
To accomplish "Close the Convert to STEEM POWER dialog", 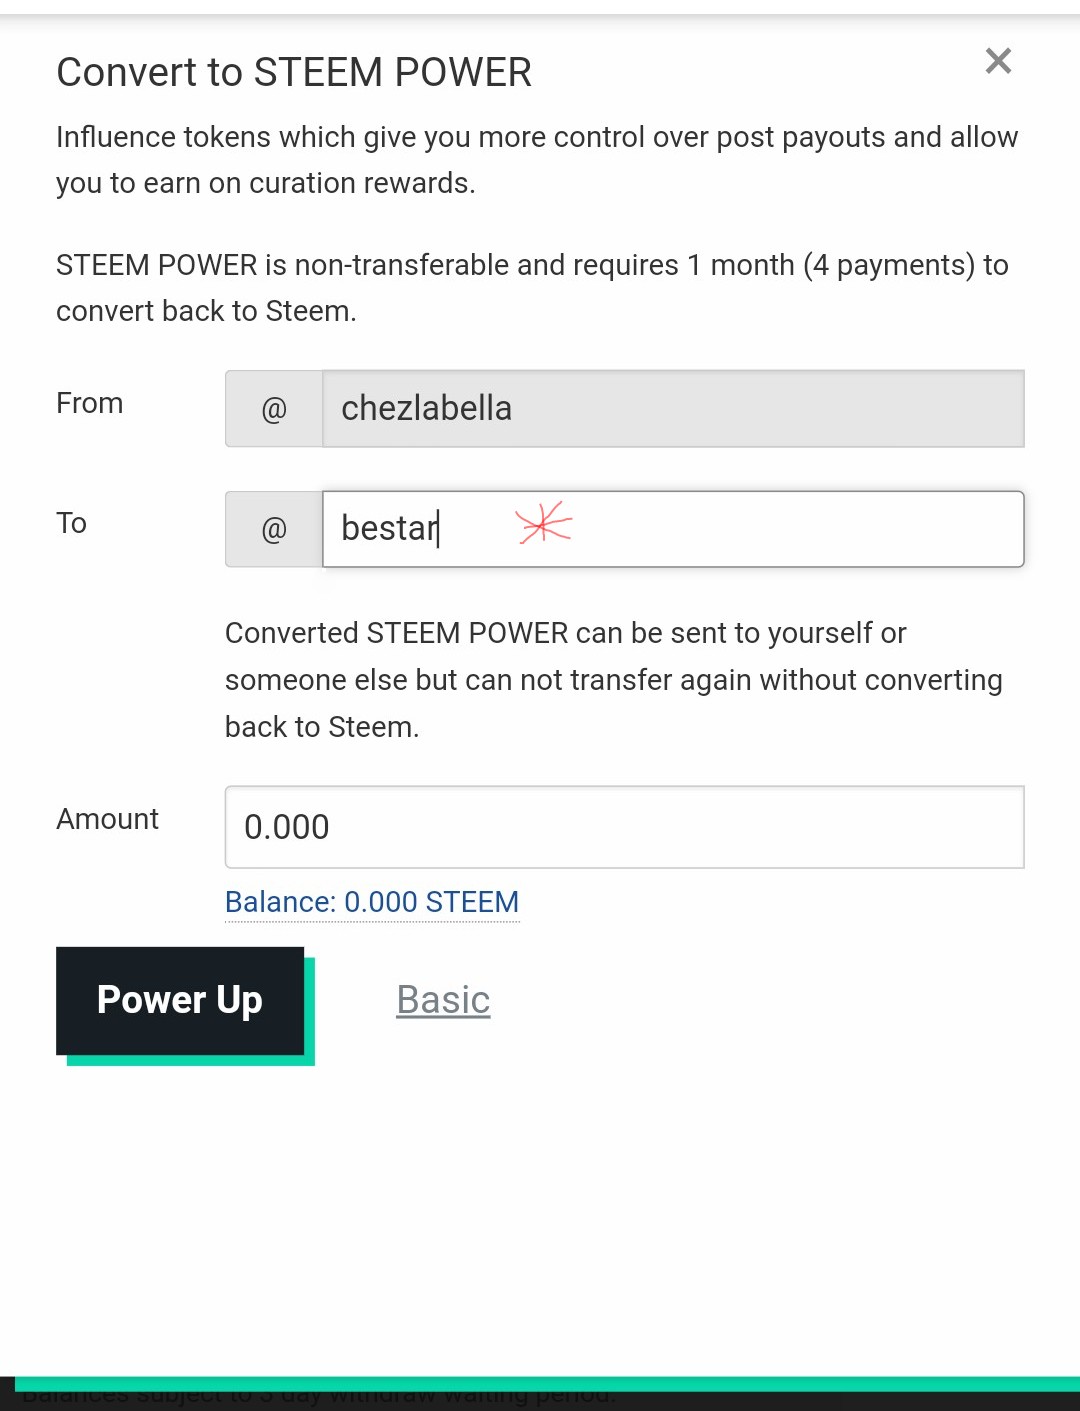I will pyautogui.click(x=998, y=62).
